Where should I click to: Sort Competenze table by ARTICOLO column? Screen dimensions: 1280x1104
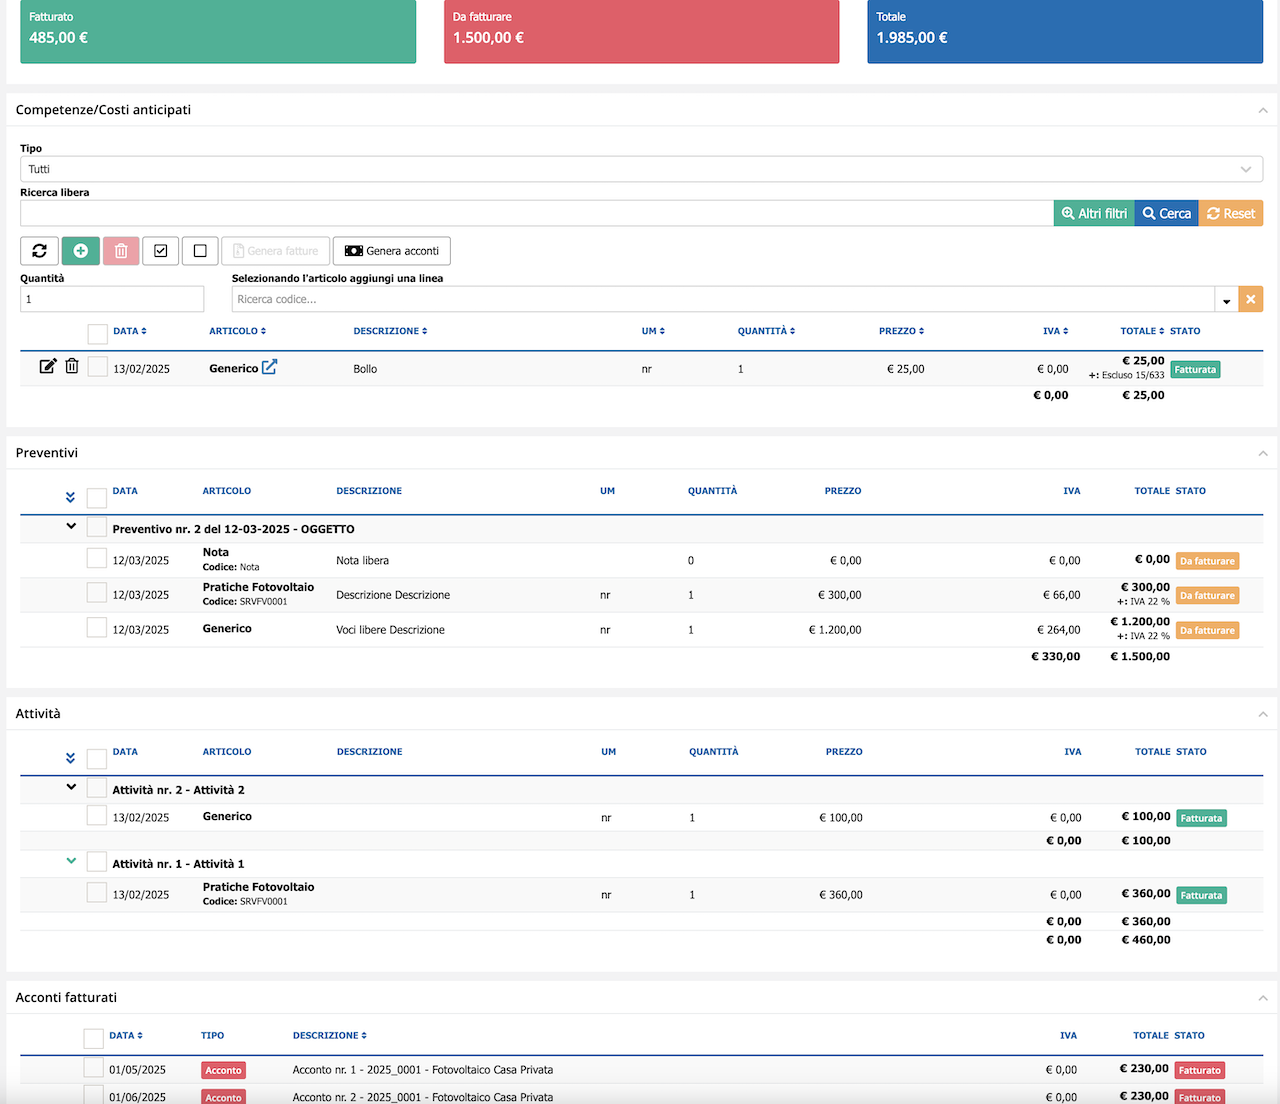(238, 331)
